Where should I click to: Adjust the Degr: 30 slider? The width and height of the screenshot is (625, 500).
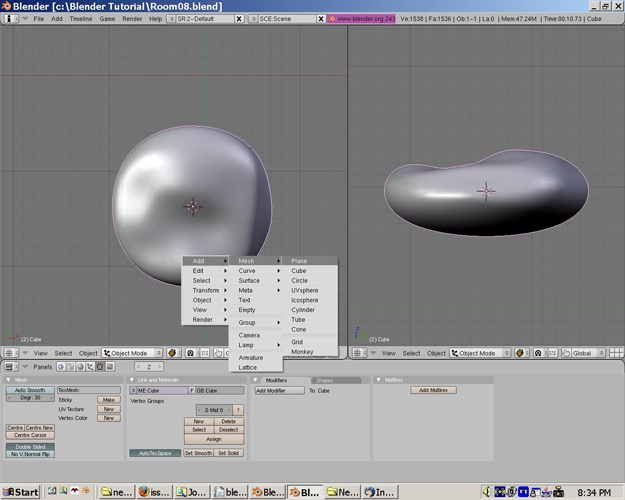[29, 398]
